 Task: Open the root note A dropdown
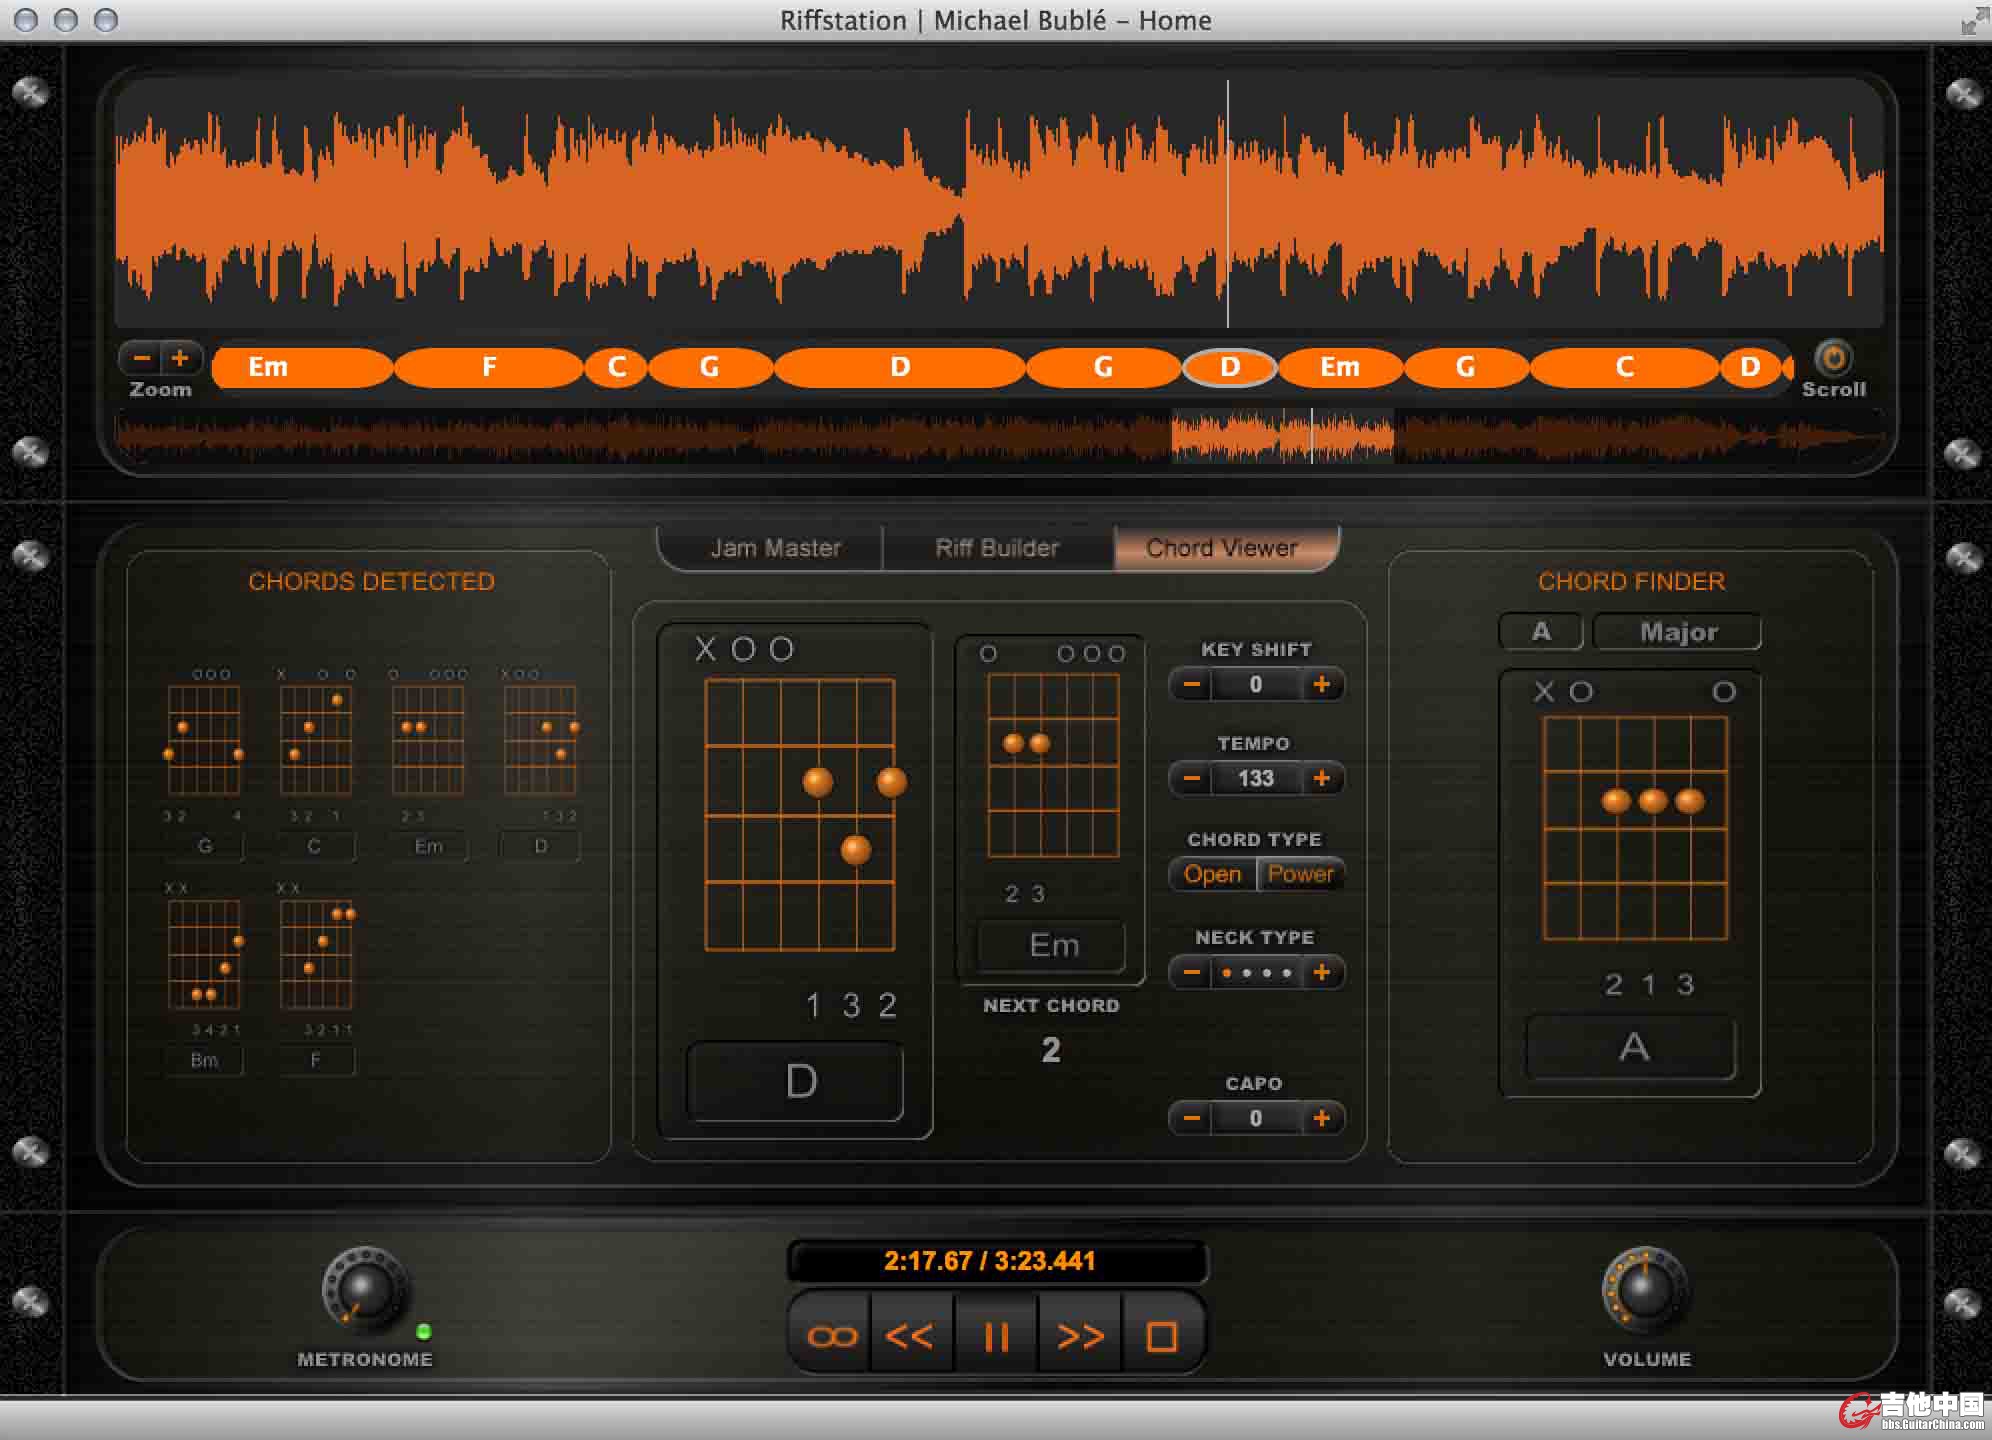click(x=1540, y=632)
